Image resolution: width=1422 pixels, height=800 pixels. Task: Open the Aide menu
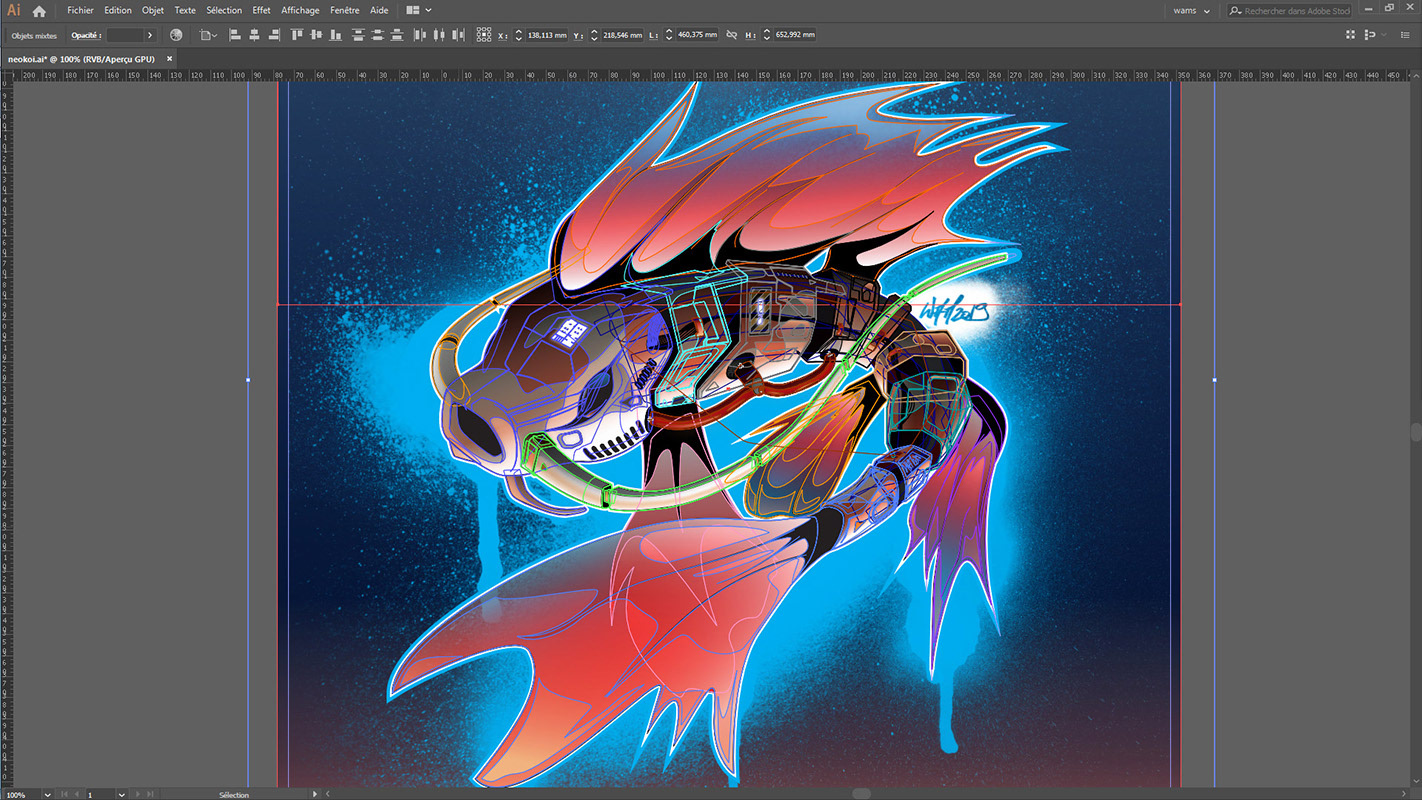(x=379, y=10)
